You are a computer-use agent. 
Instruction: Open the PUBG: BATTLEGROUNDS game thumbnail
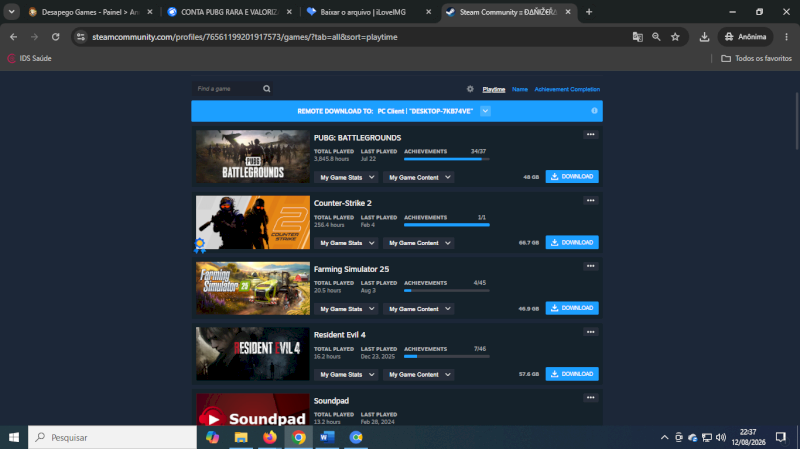tap(253, 157)
